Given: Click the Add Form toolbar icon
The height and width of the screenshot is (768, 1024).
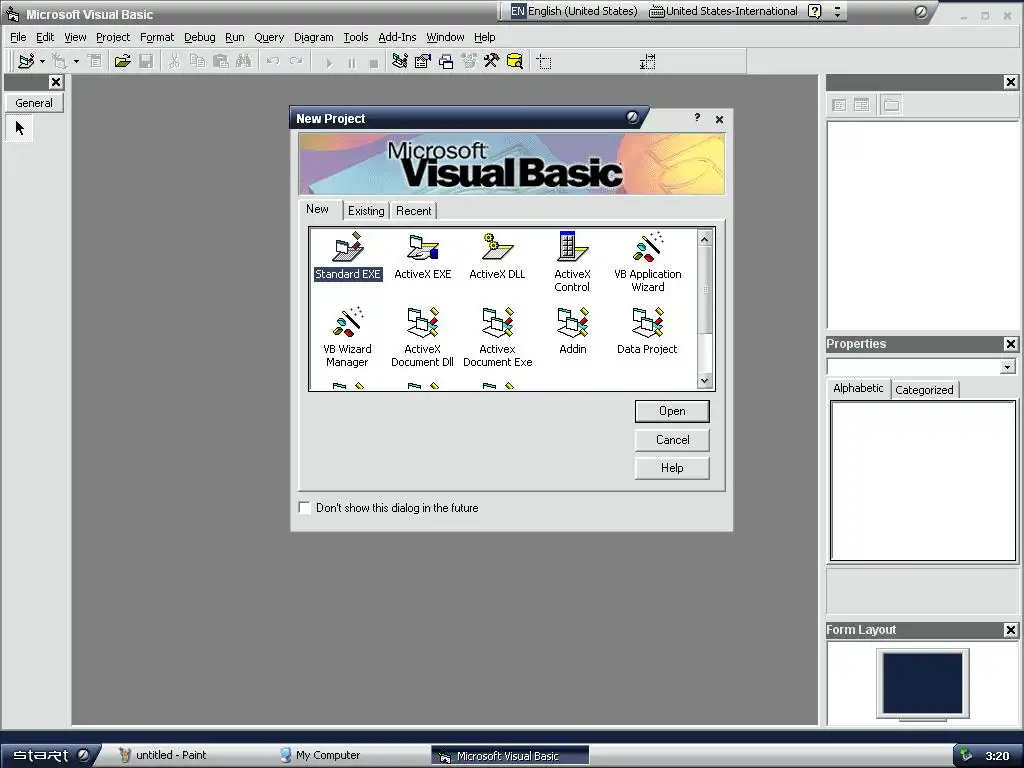Looking at the screenshot, I should point(59,61).
